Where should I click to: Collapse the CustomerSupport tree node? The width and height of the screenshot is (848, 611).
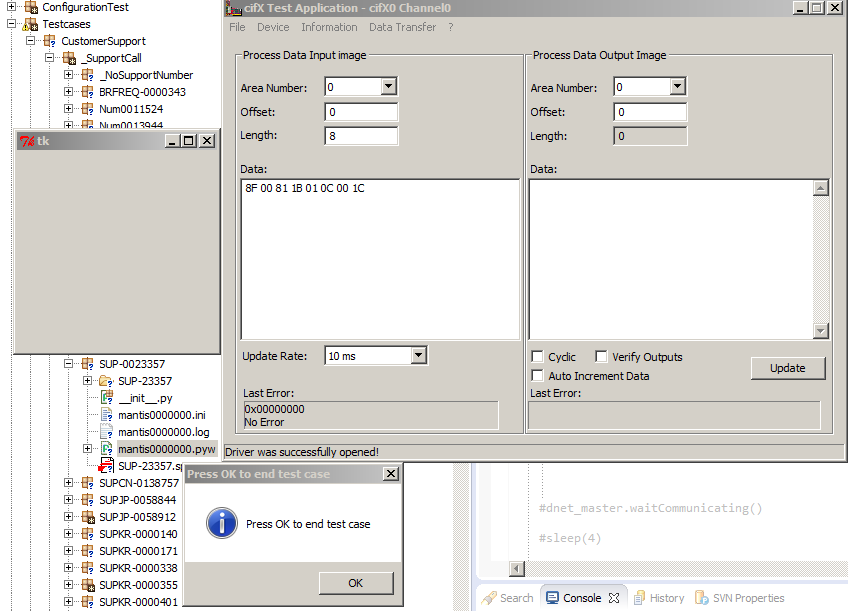[x=30, y=41]
